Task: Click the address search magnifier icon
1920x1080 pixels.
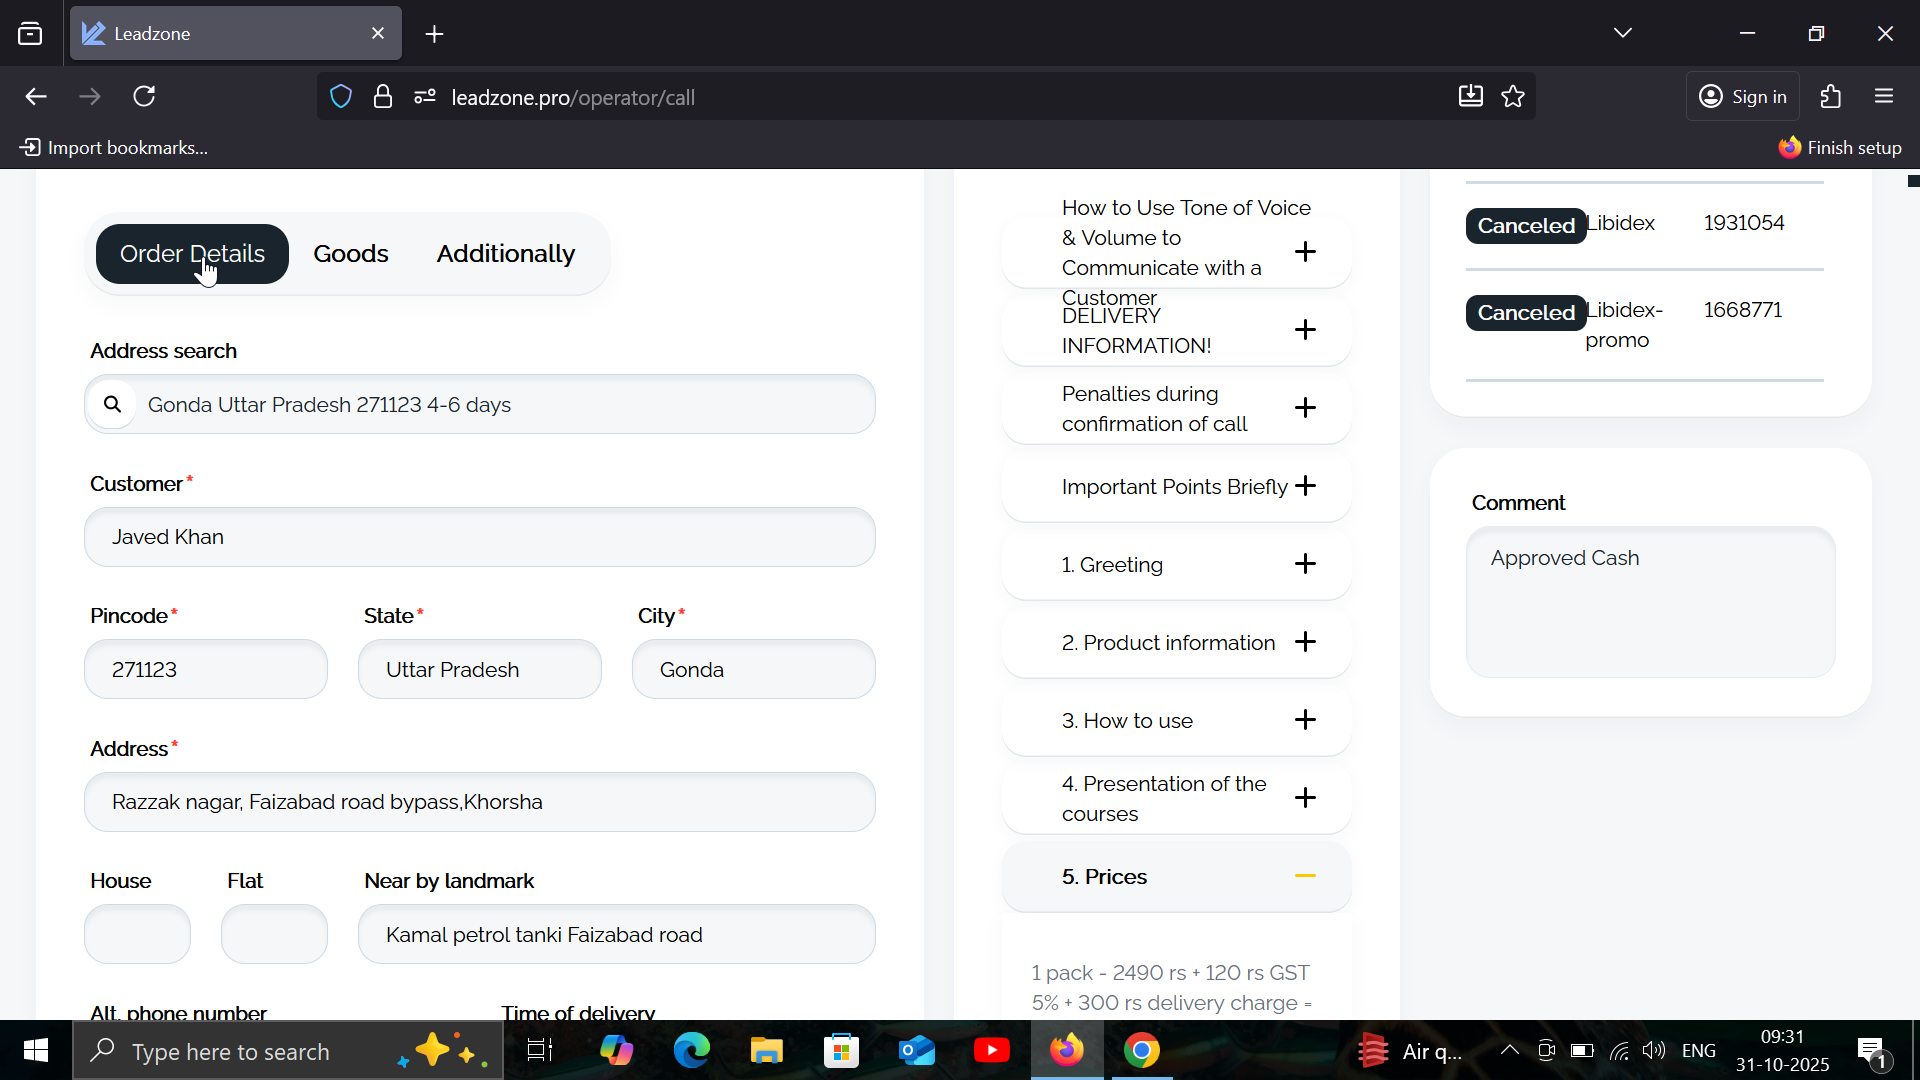Action: click(x=112, y=404)
